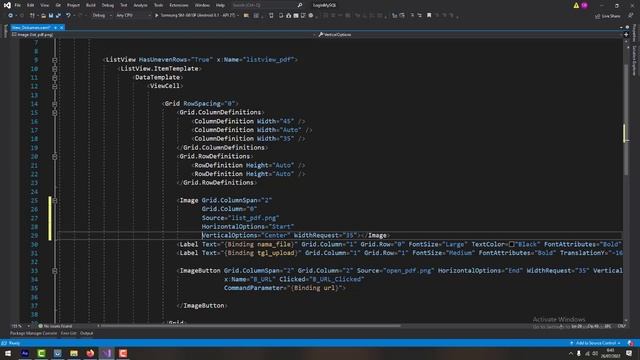Collapse the ListView block at line 9
Screen dimensions: 640x360
coord(55,60)
